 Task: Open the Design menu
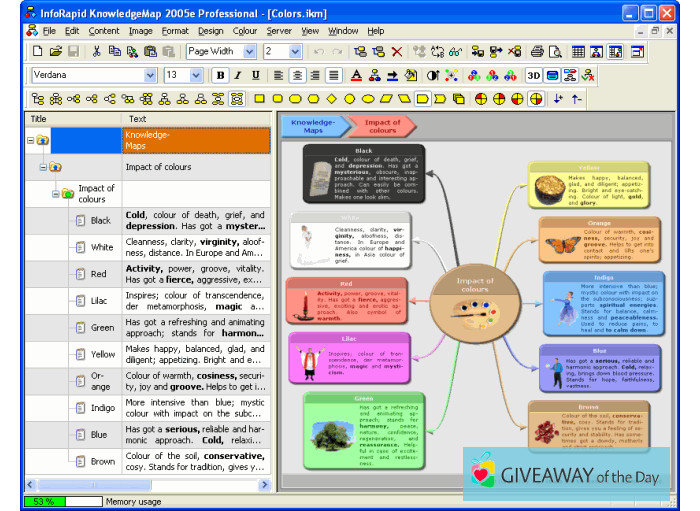[x=211, y=31]
